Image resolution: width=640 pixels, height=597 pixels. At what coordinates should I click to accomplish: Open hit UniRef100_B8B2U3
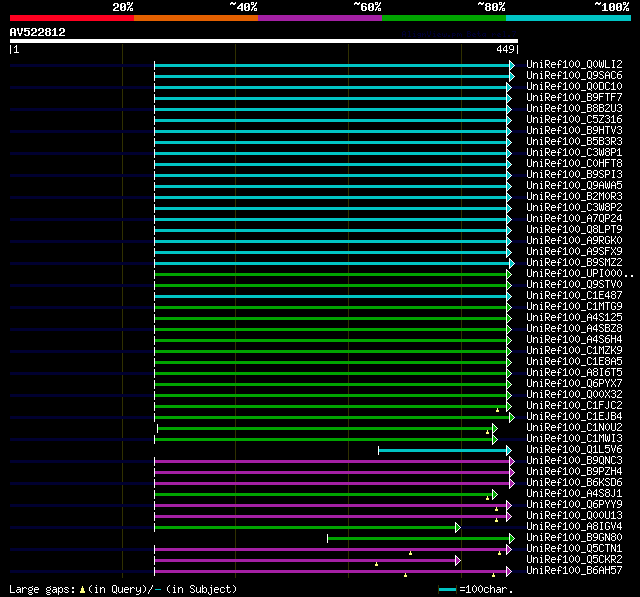[x=574, y=109]
